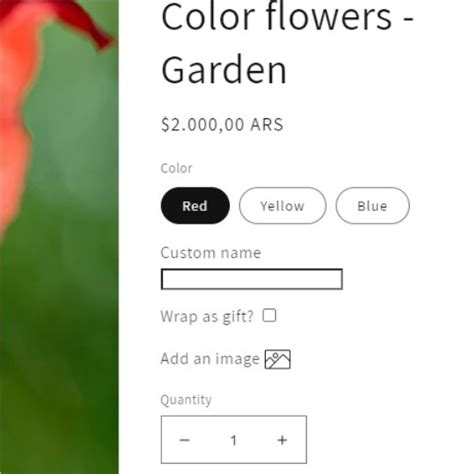Screen dimensions: 474x474
Task: Click the quantity value showing 1
Action: pos(234,440)
